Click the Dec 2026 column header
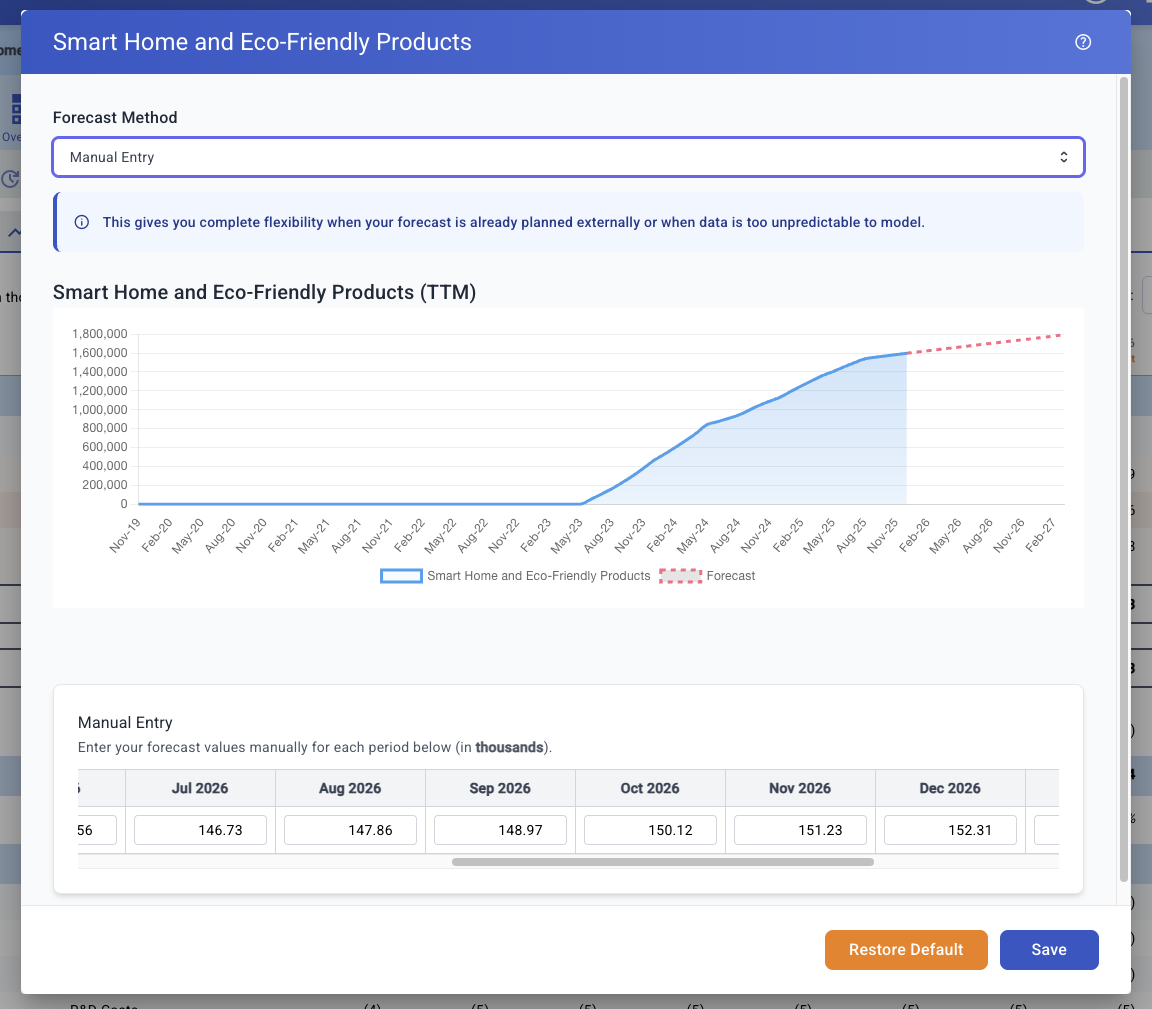This screenshot has height=1009, width=1152. [950, 788]
